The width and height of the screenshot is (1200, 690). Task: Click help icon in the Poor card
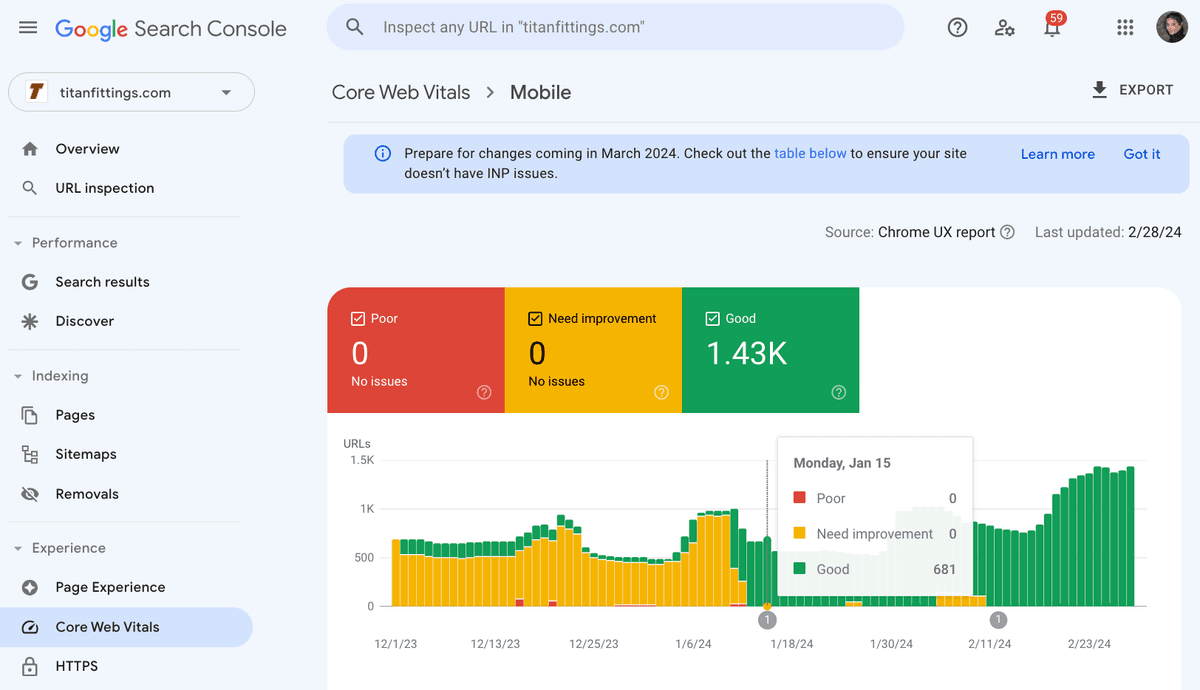[x=484, y=392]
